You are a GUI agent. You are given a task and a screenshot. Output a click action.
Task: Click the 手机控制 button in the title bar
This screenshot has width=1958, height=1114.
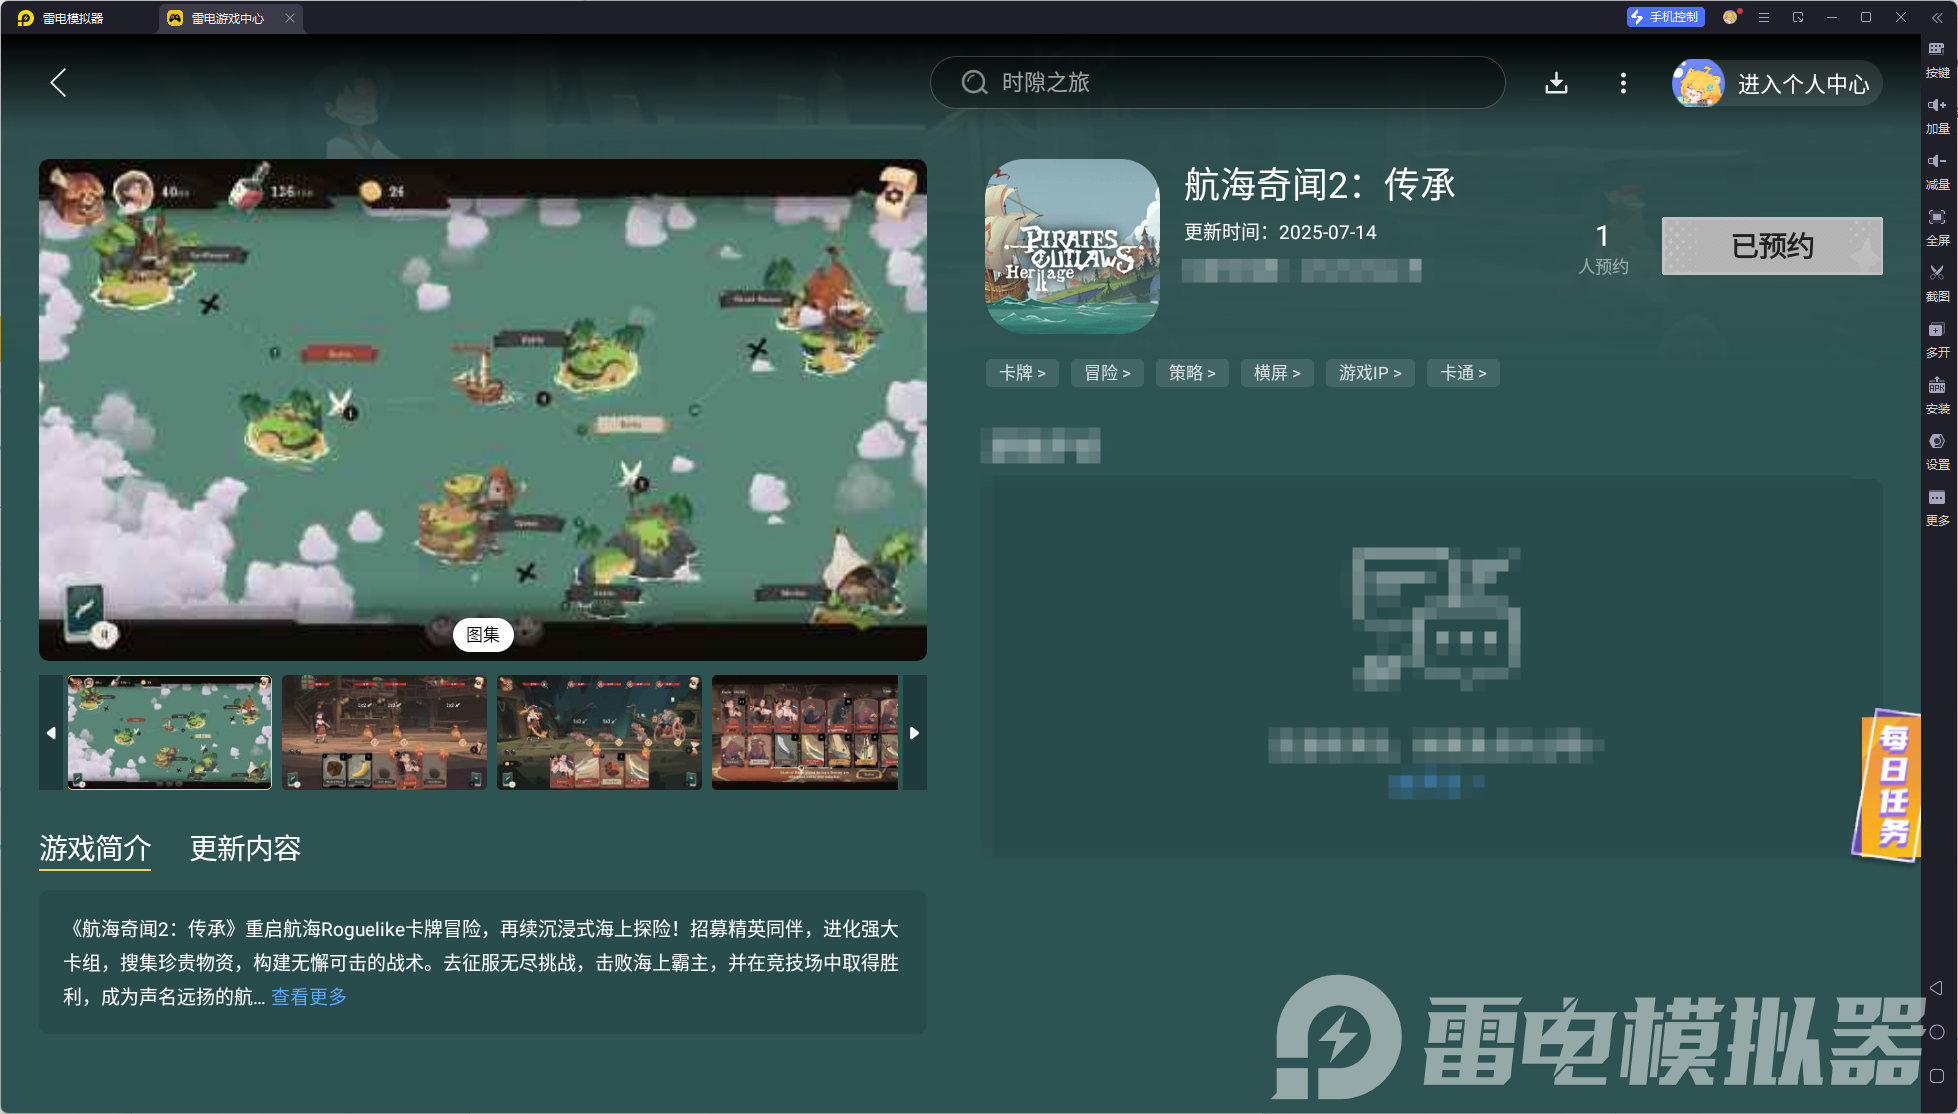1665,17
